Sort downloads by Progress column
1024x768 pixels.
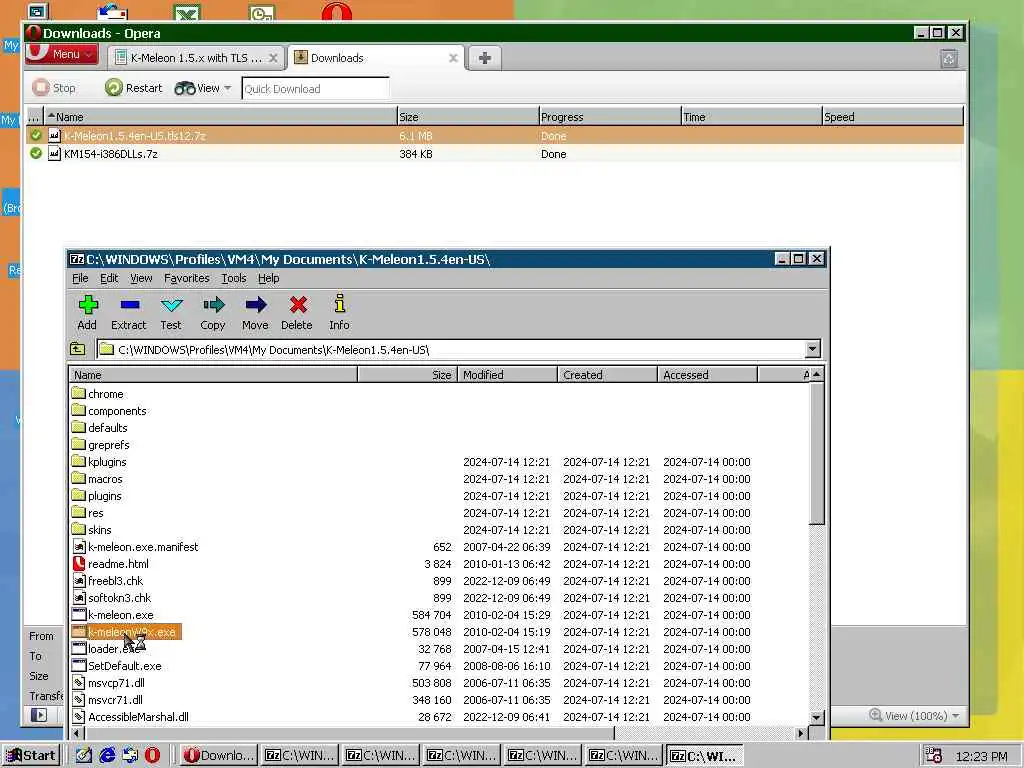pos(609,117)
